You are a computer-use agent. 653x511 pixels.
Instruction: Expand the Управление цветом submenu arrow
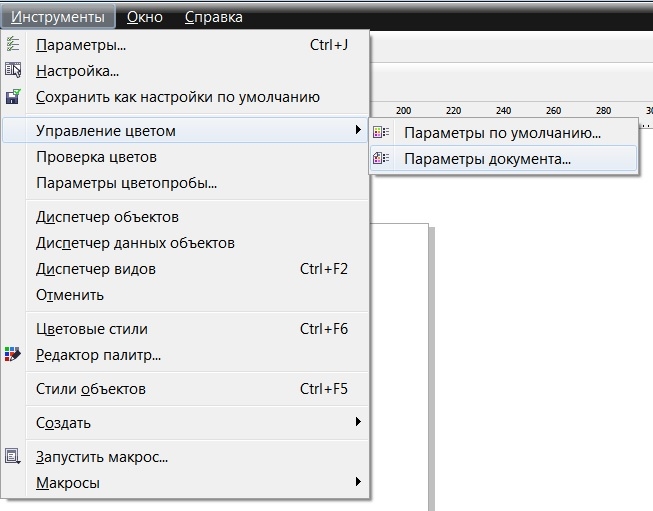click(358, 131)
